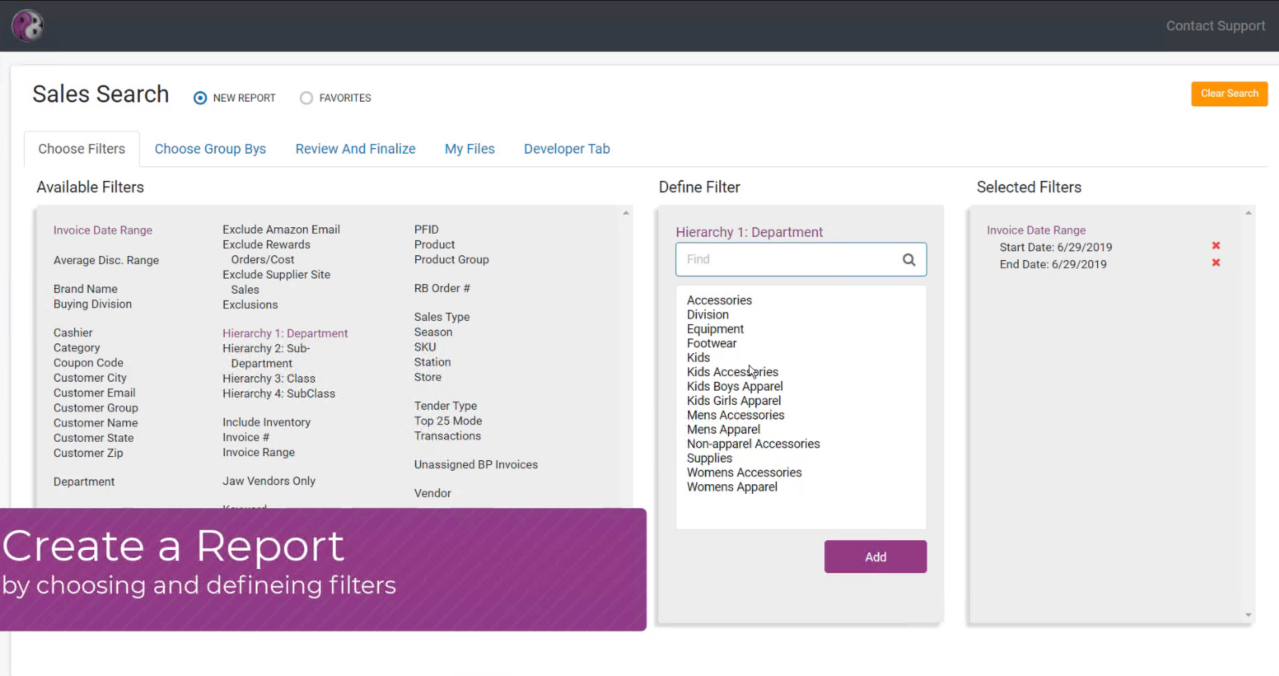Choose Average Disc. Range filter
The image size is (1279, 676).
pos(106,260)
